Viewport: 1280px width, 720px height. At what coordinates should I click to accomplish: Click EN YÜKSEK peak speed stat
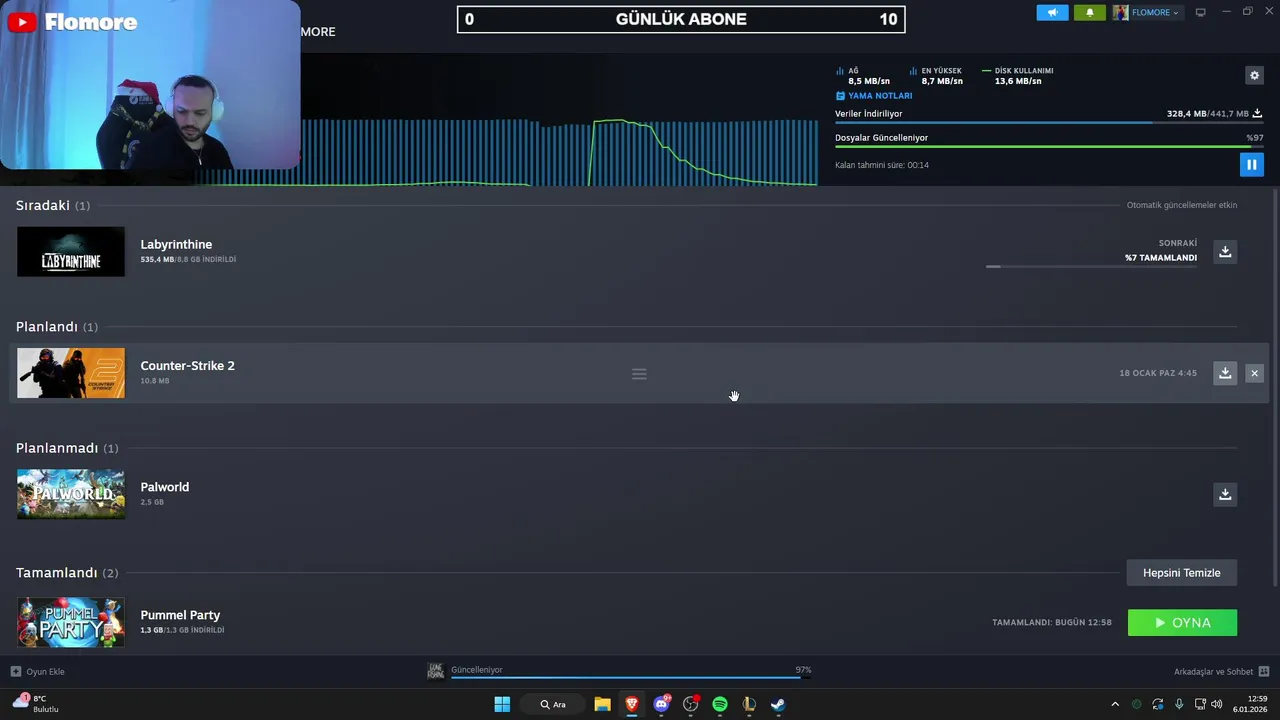(936, 76)
